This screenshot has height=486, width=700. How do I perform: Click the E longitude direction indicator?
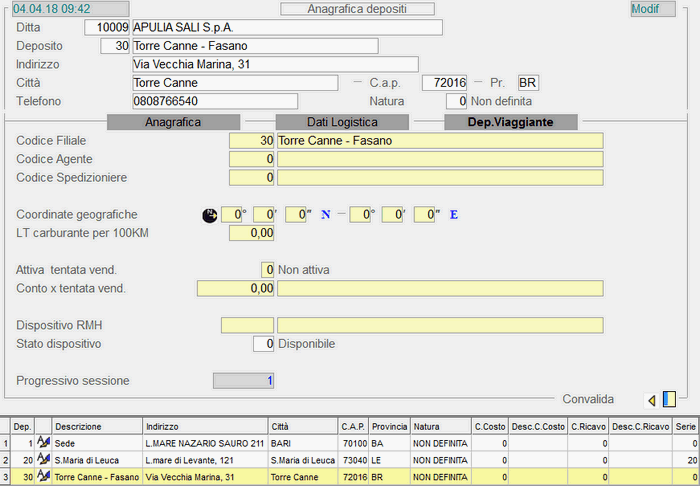453,215
